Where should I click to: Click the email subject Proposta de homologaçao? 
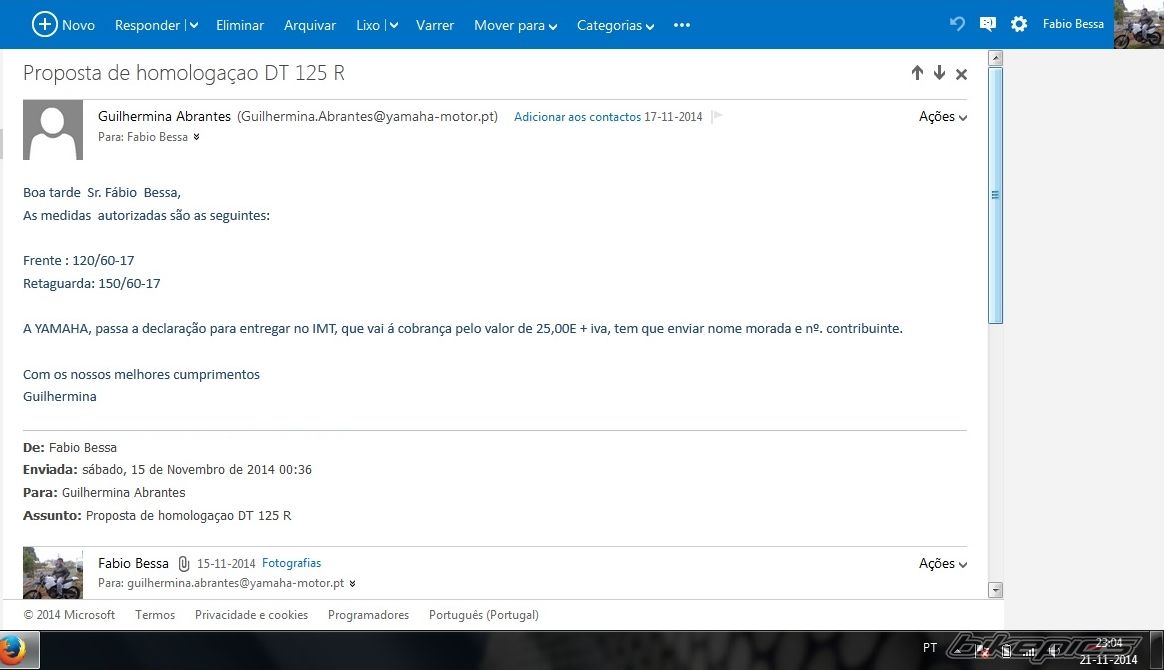[x=183, y=73]
